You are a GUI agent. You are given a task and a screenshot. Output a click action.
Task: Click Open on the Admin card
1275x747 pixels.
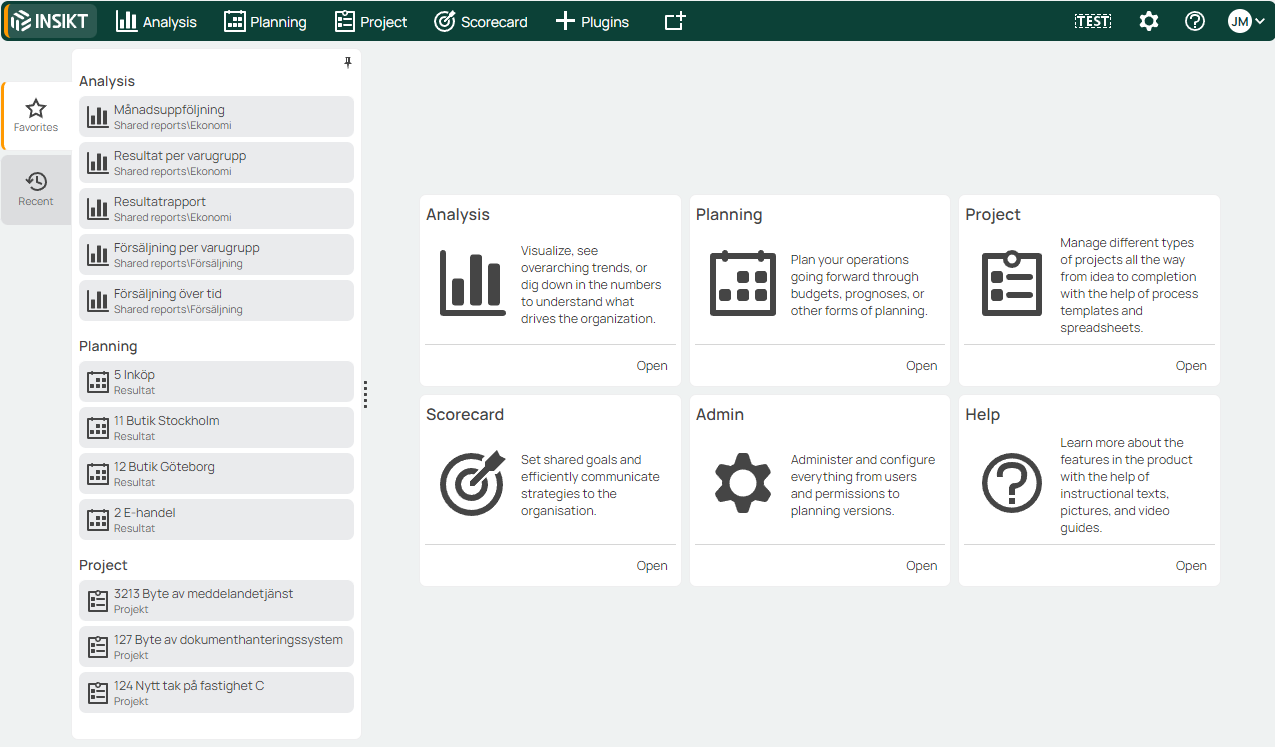click(x=921, y=566)
